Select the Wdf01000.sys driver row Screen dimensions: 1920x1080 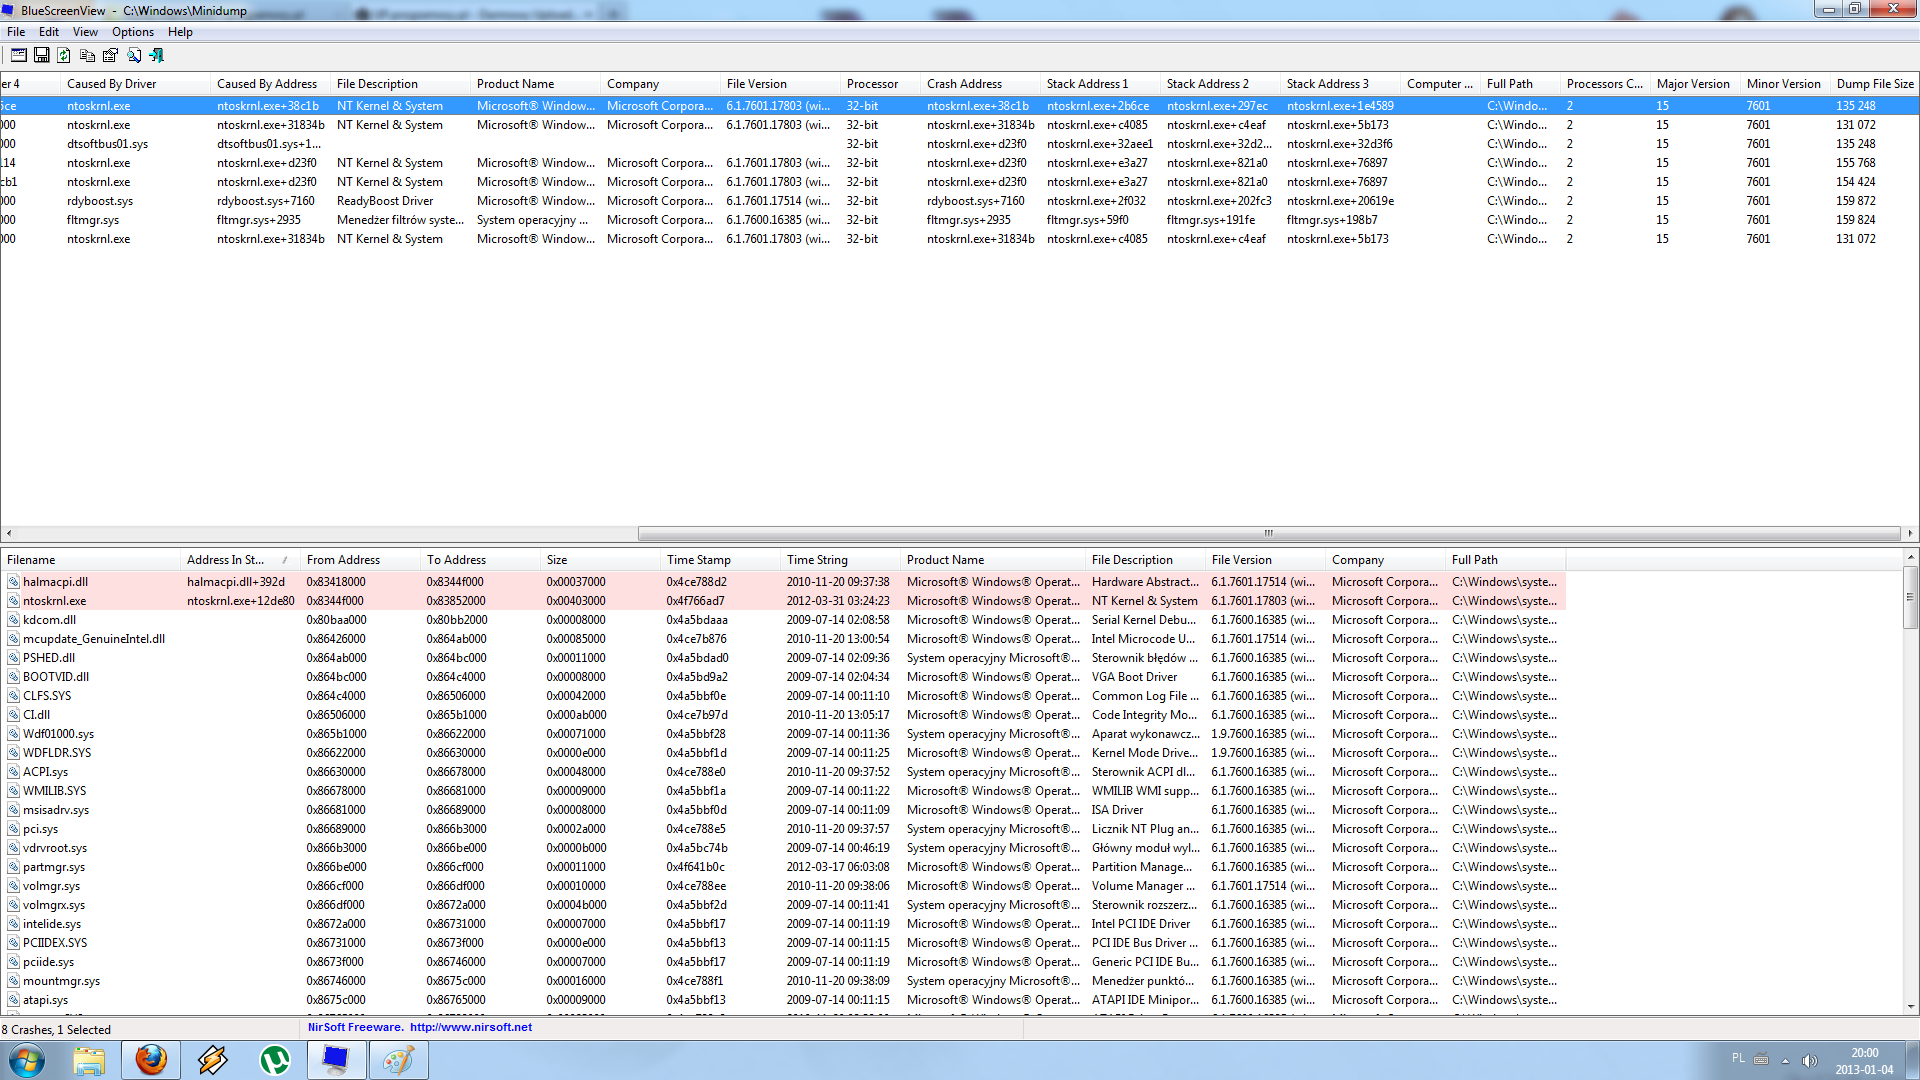click(784, 734)
